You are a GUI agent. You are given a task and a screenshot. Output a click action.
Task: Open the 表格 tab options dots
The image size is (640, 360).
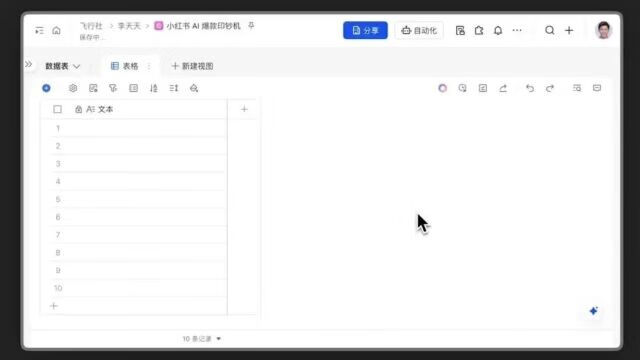(149, 66)
